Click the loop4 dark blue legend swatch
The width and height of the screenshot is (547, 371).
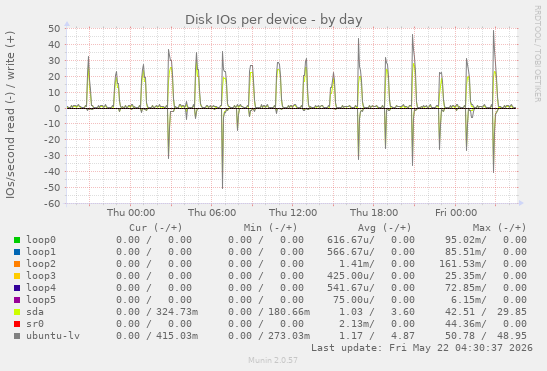(x=17, y=288)
